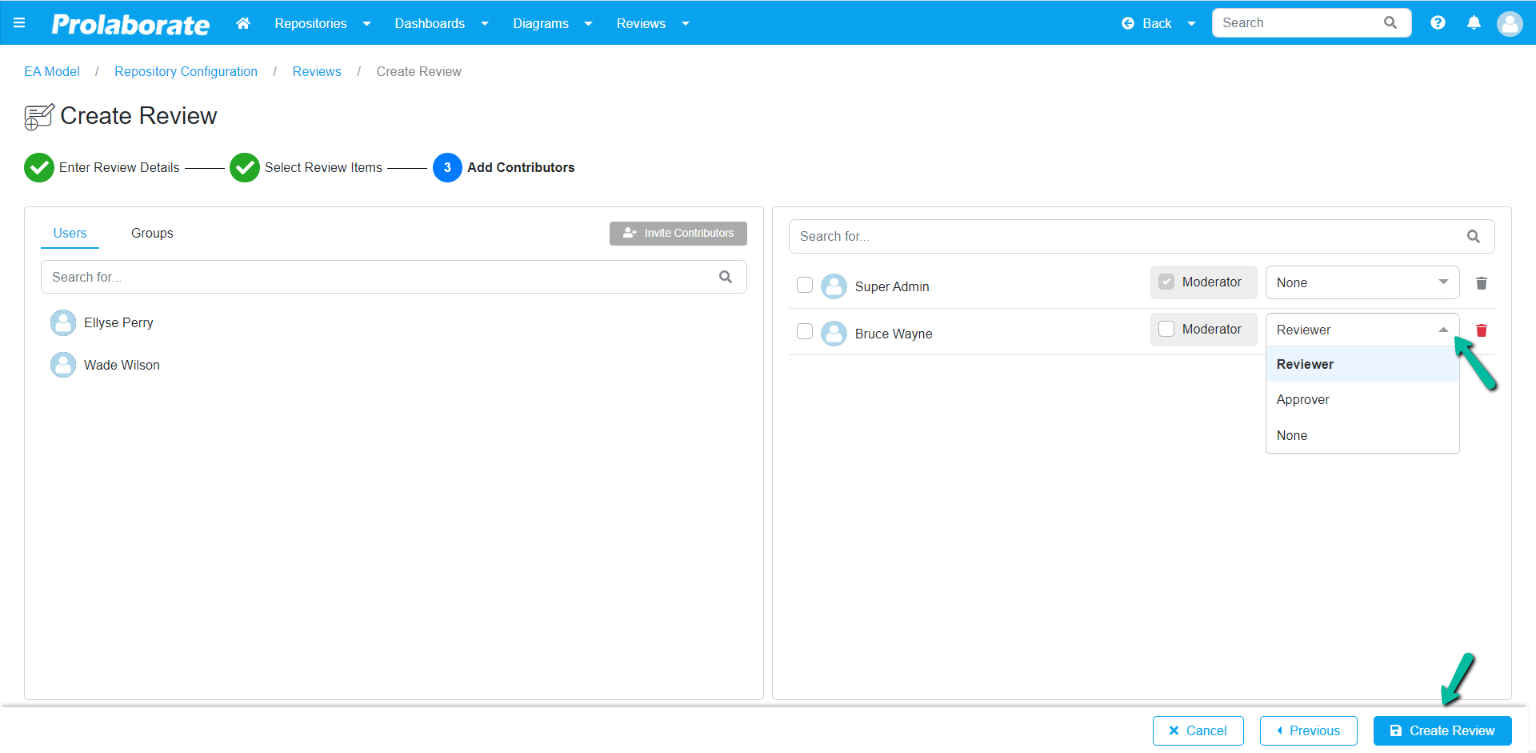Click magnifier in contributors search box
Screen dimensions: 1536x753
(1473, 236)
